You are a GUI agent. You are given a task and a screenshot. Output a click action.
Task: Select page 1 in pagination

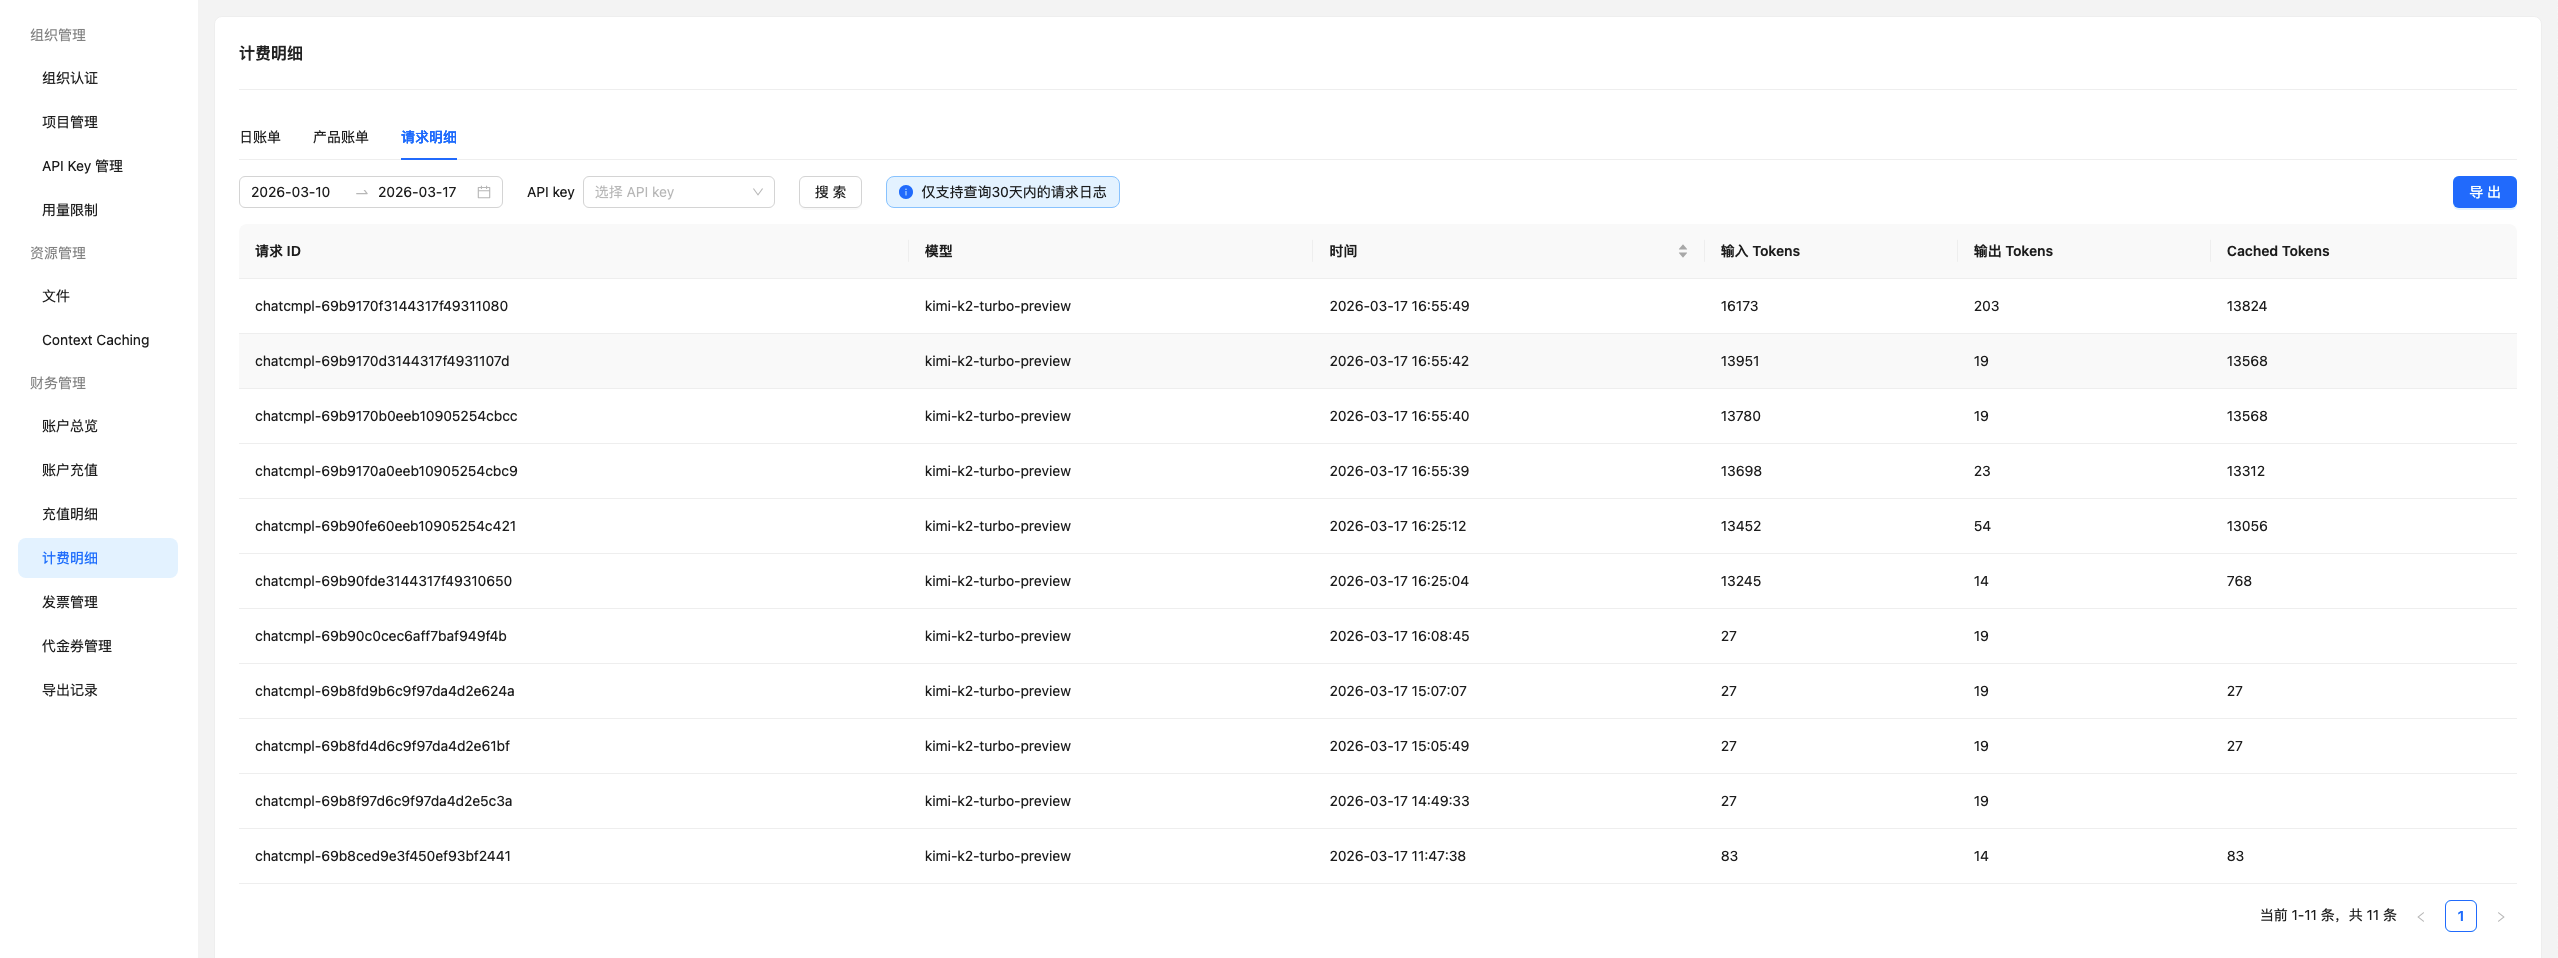[x=2460, y=916]
